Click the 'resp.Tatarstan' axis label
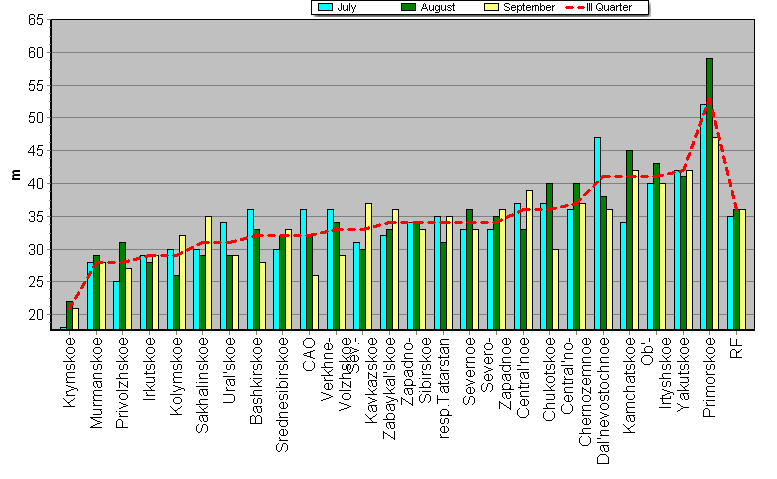 coord(444,388)
